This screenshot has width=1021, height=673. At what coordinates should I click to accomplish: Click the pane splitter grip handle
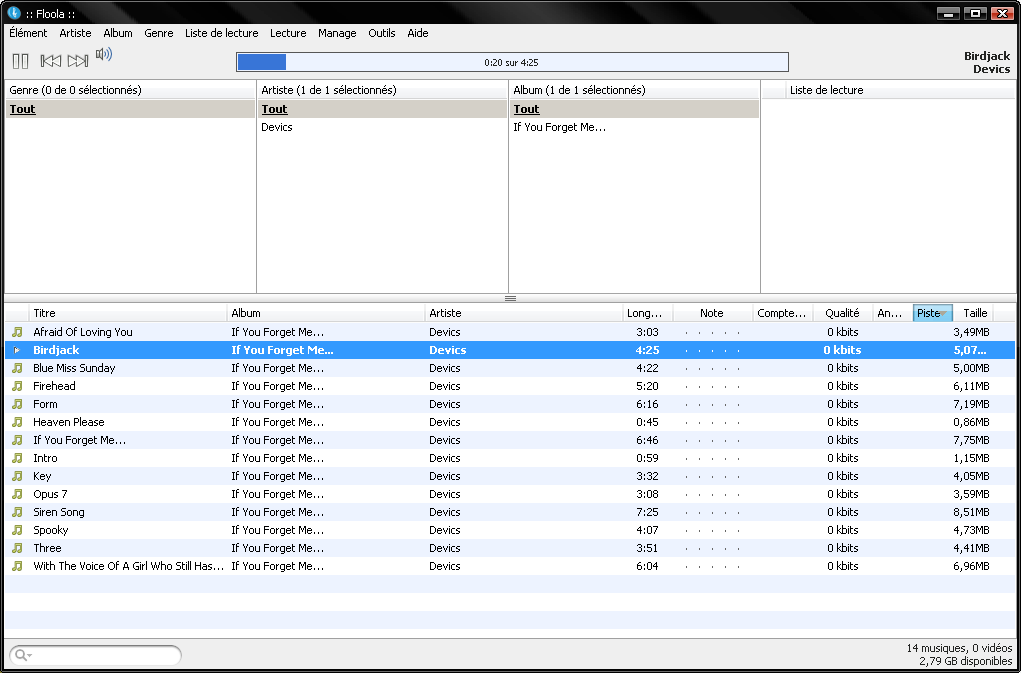point(510,298)
